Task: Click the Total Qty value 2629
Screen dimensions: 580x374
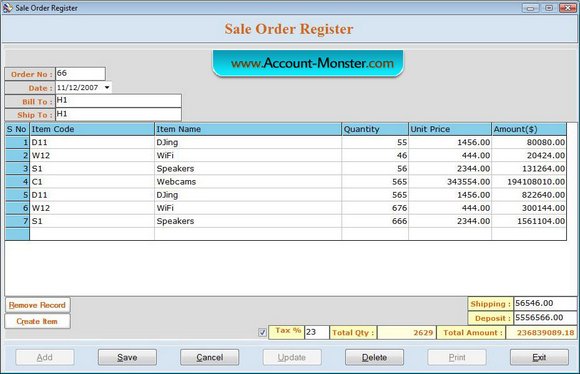Action: click(x=407, y=333)
